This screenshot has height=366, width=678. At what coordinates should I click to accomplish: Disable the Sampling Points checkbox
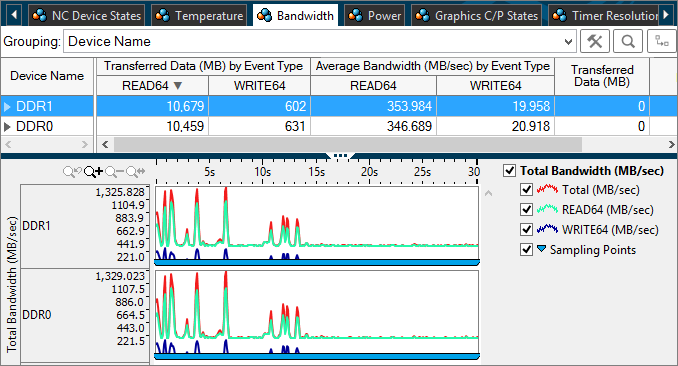coord(526,250)
